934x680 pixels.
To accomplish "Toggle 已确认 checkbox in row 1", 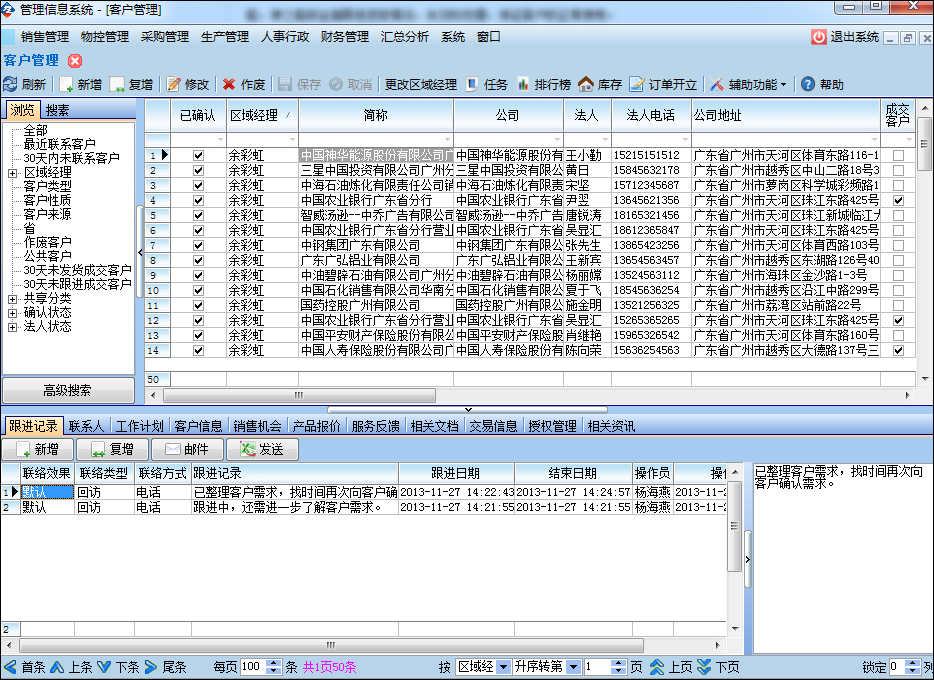I will coord(198,156).
